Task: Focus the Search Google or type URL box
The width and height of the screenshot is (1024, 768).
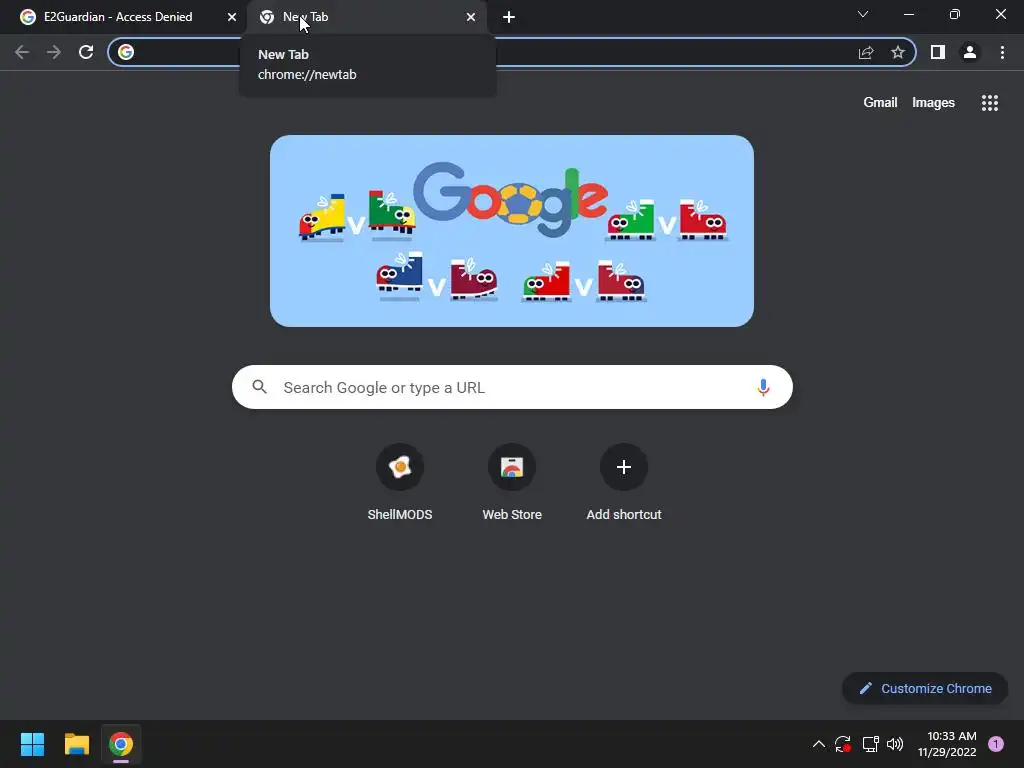Action: tap(512, 387)
